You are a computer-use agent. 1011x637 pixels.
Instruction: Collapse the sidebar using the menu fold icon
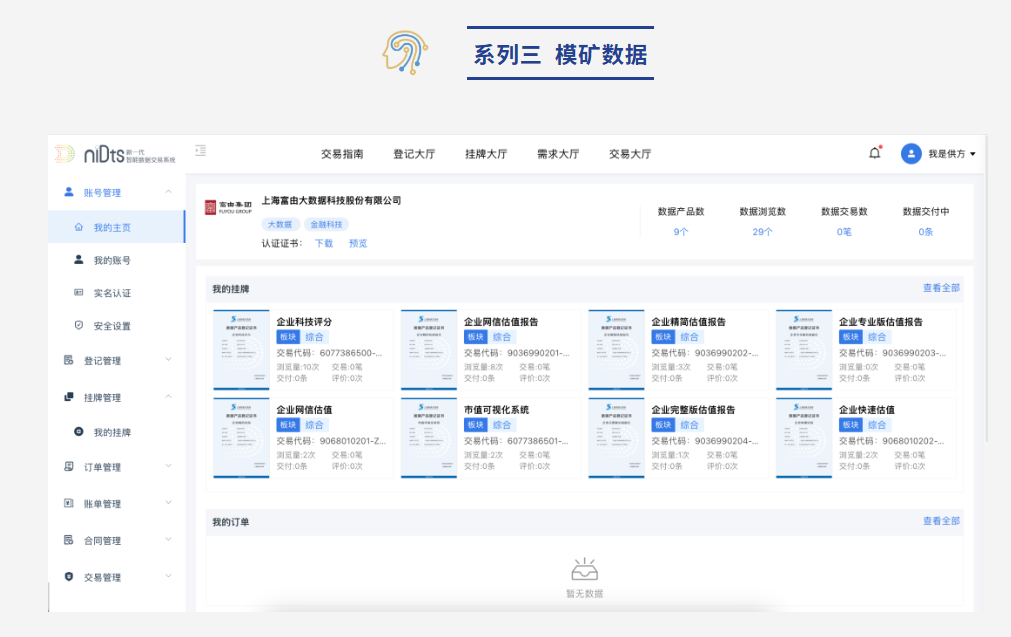201,151
